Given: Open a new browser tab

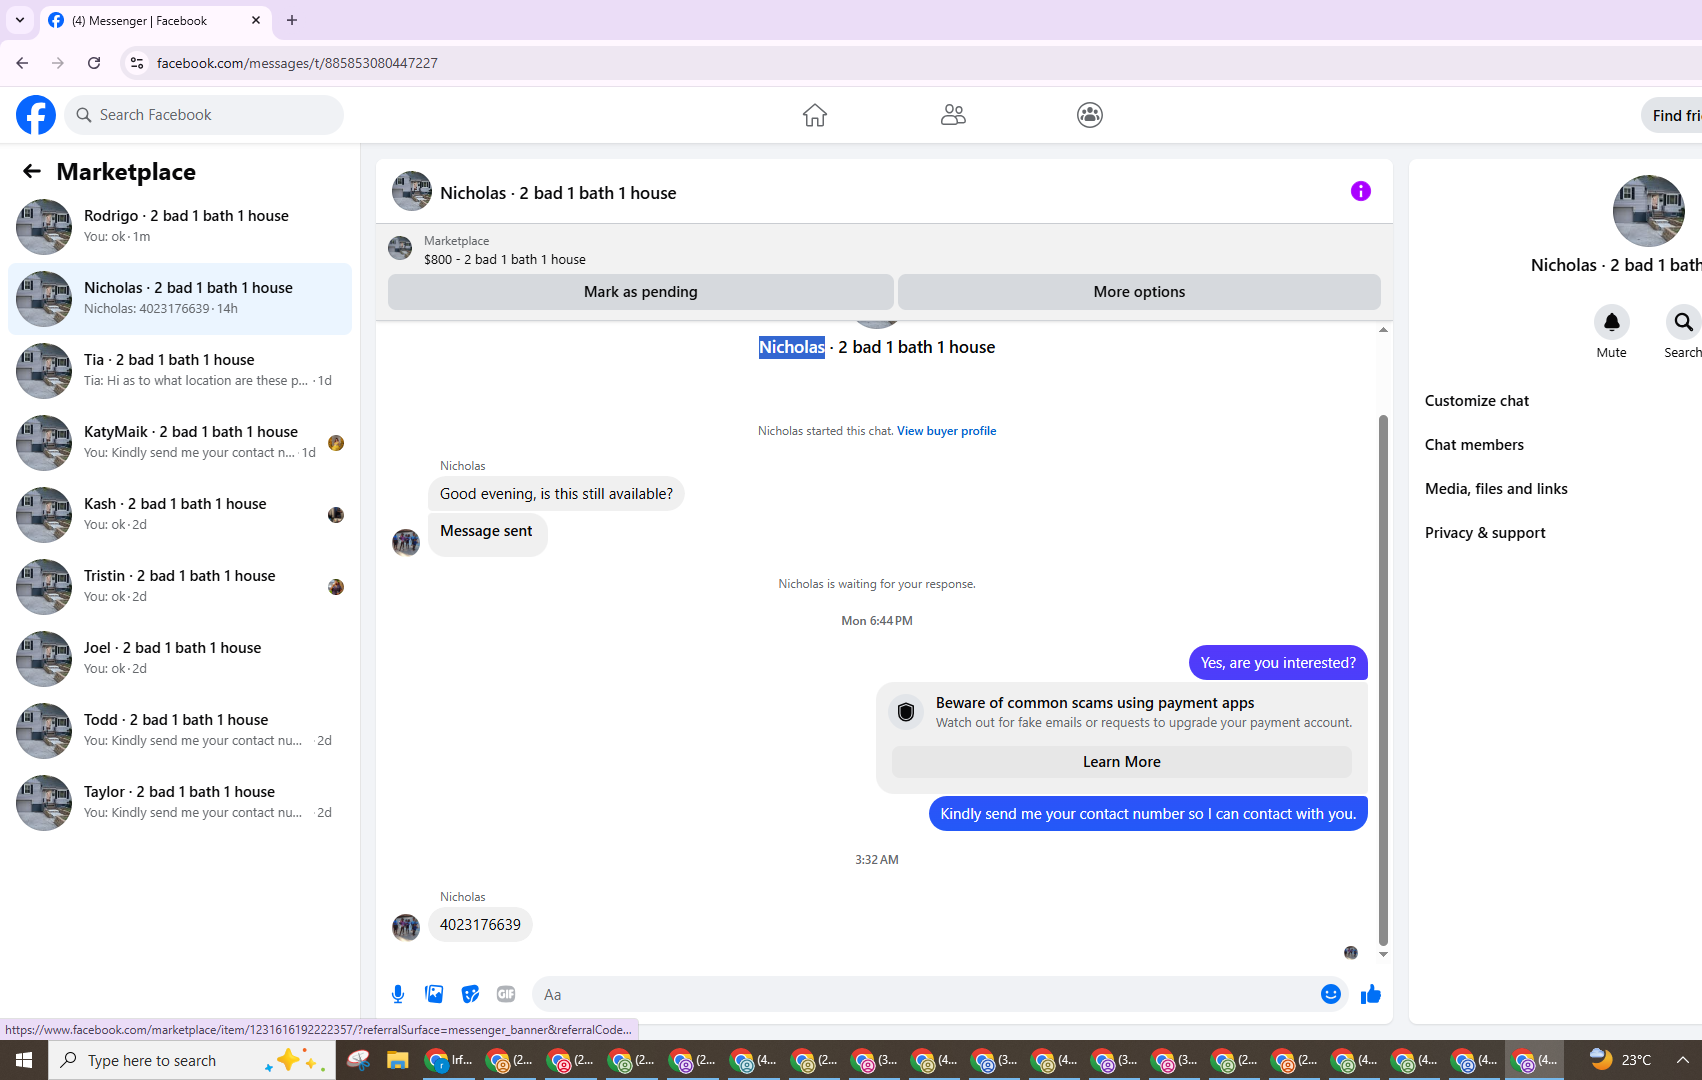Looking at the screenshot, I should (x=292, y=20).
